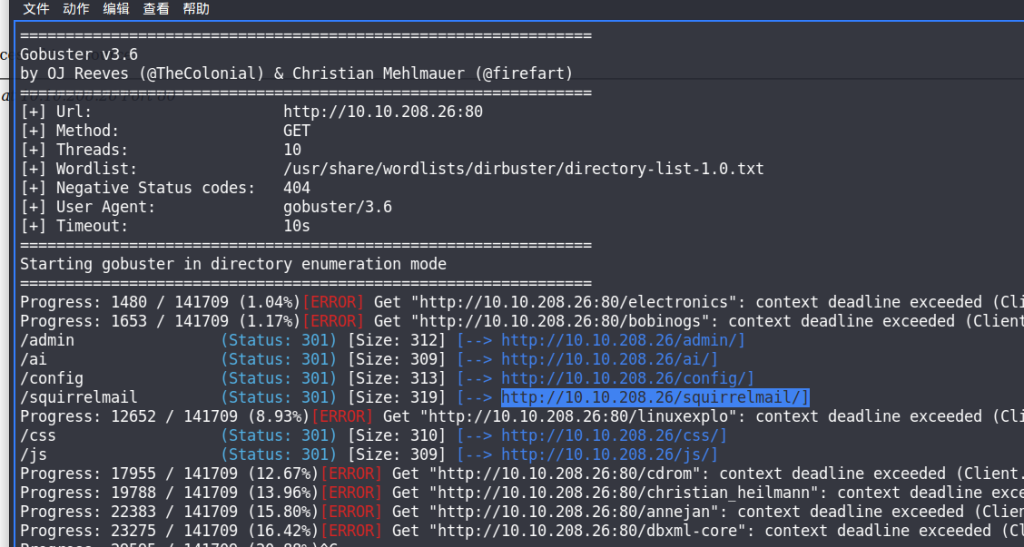Viewport: 1024px width, 547px height.
Task: Open the 帮助 menu
Action: pos(196,8)
